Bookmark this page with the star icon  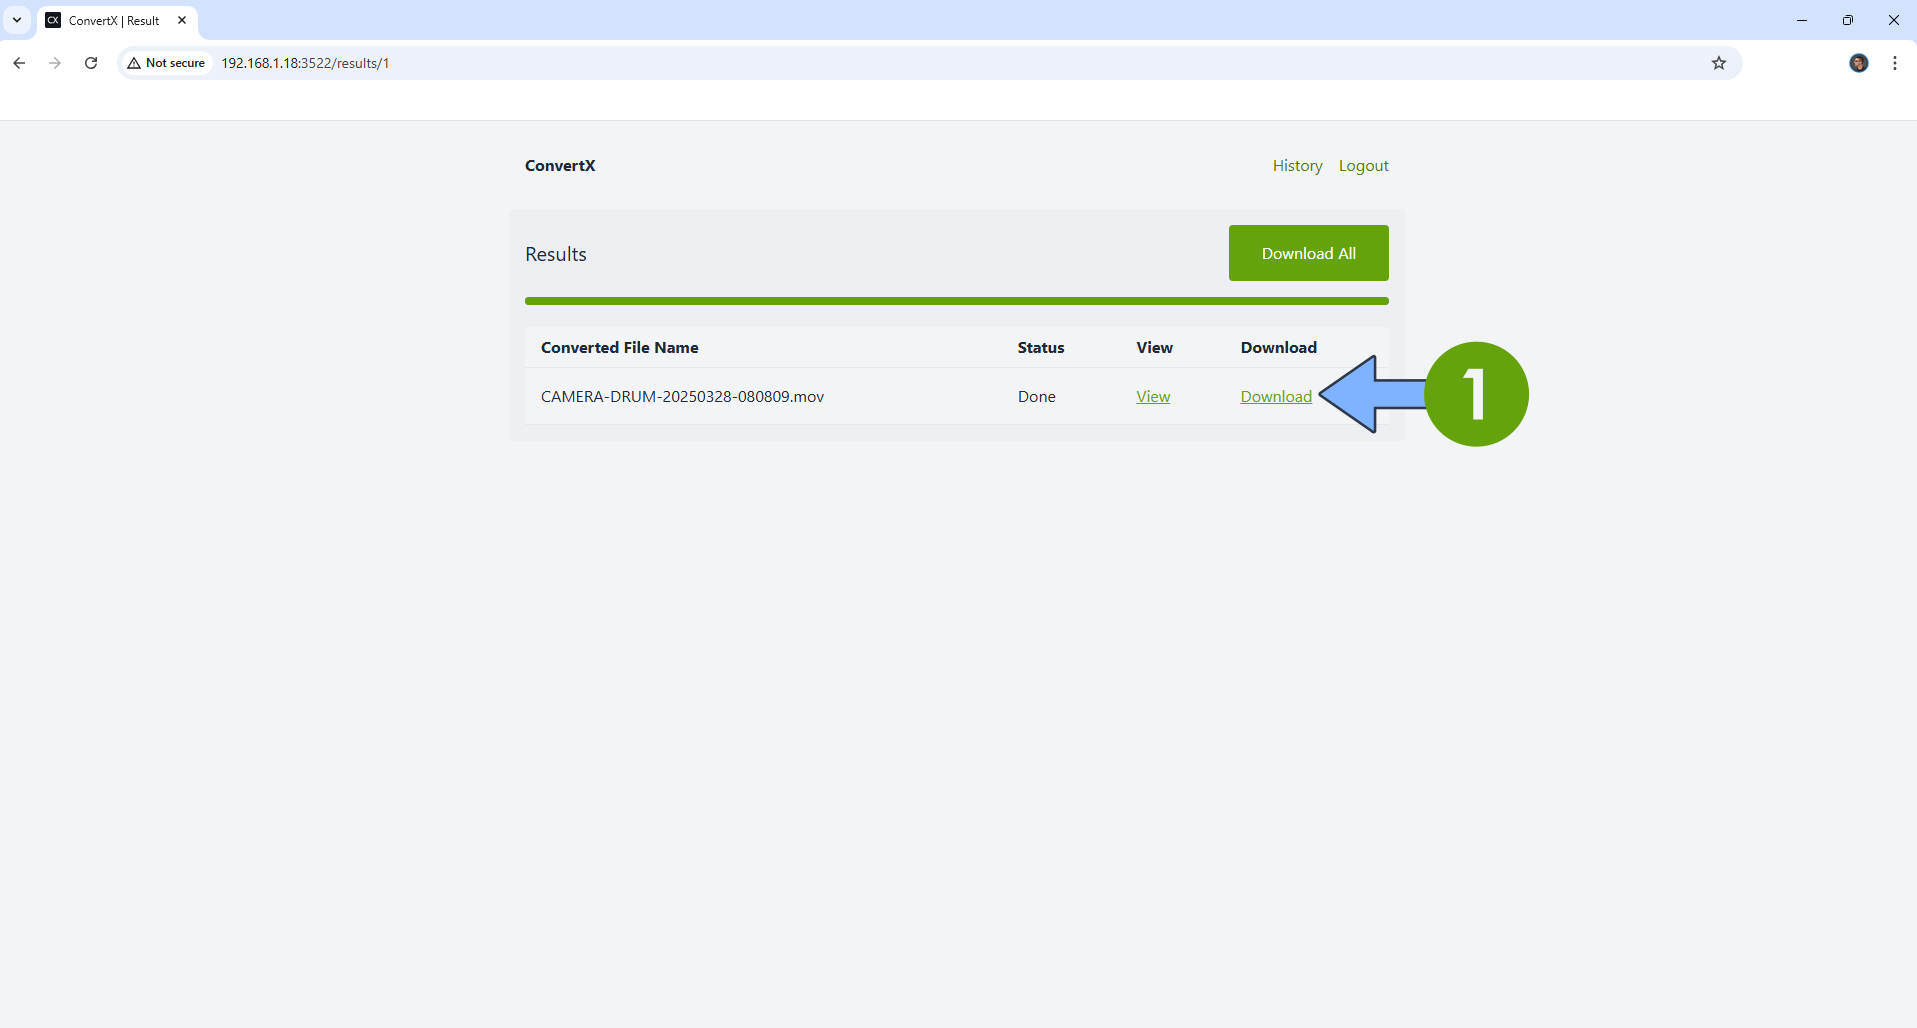tap(1719, 63)
